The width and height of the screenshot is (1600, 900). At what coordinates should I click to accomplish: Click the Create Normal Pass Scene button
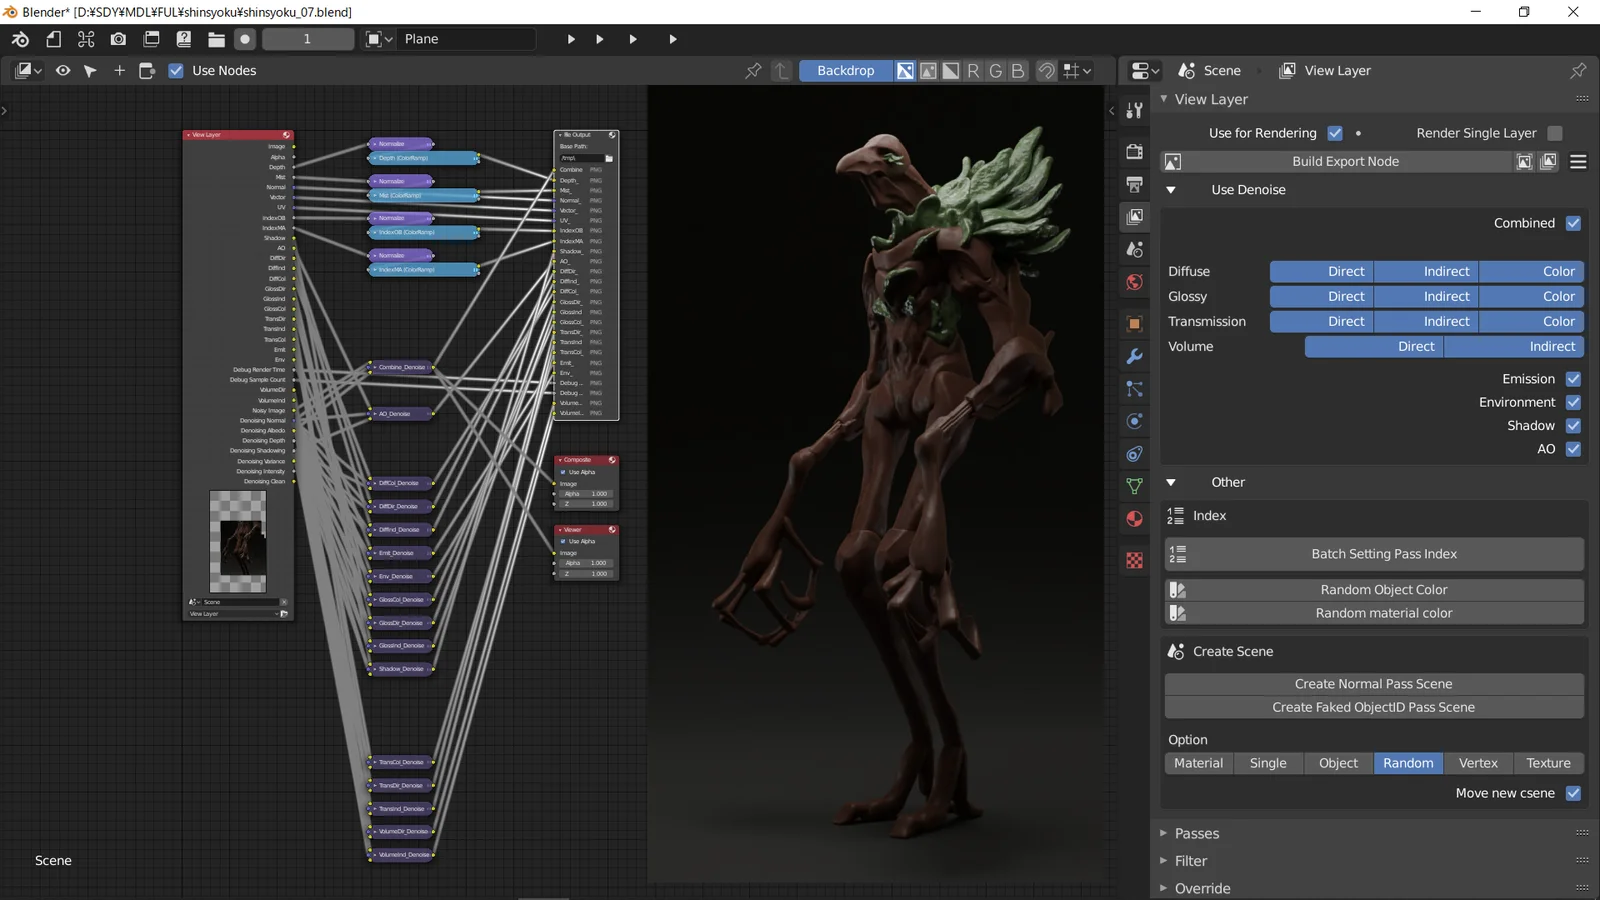(1373, 684)
